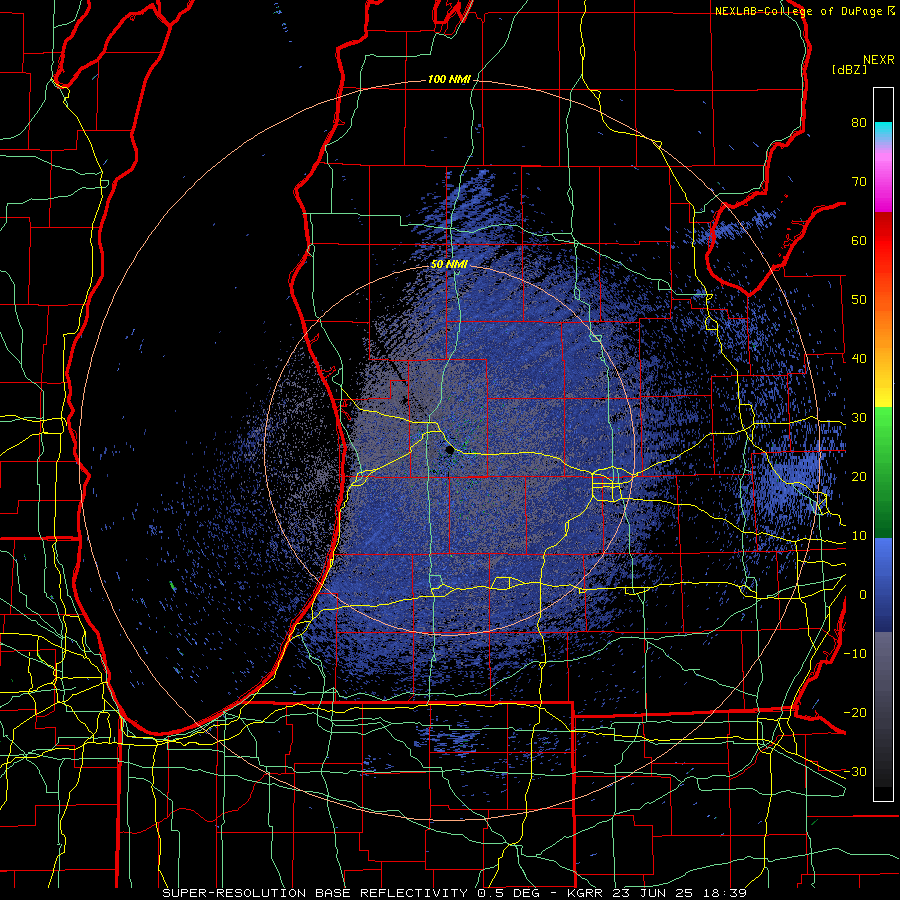Click the NEXR label above the color scale
This screenshot has height=900, width=900.
[x=878, y=60]
